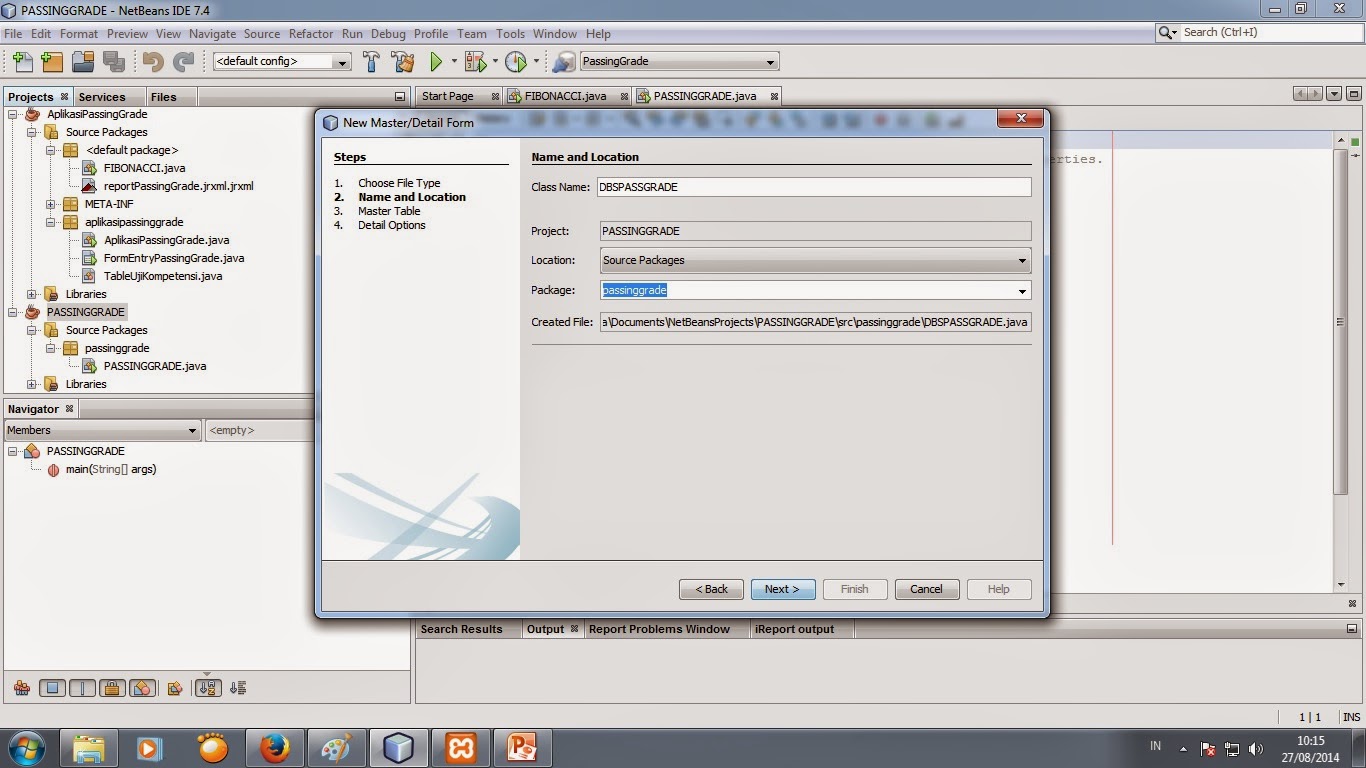Open the Report Problems Window tab
The width and height of the screenshot is (1366, 768).
click(659, 629)
